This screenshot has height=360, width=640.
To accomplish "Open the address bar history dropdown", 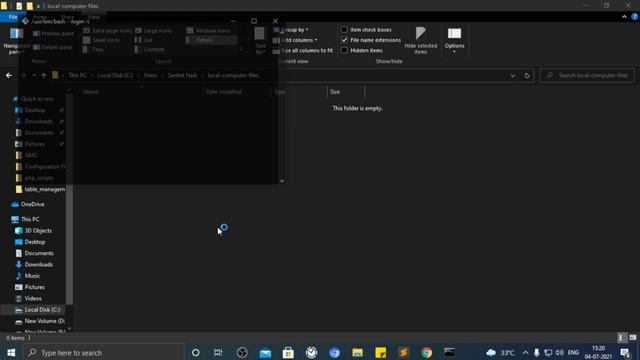I will [513, 76].
